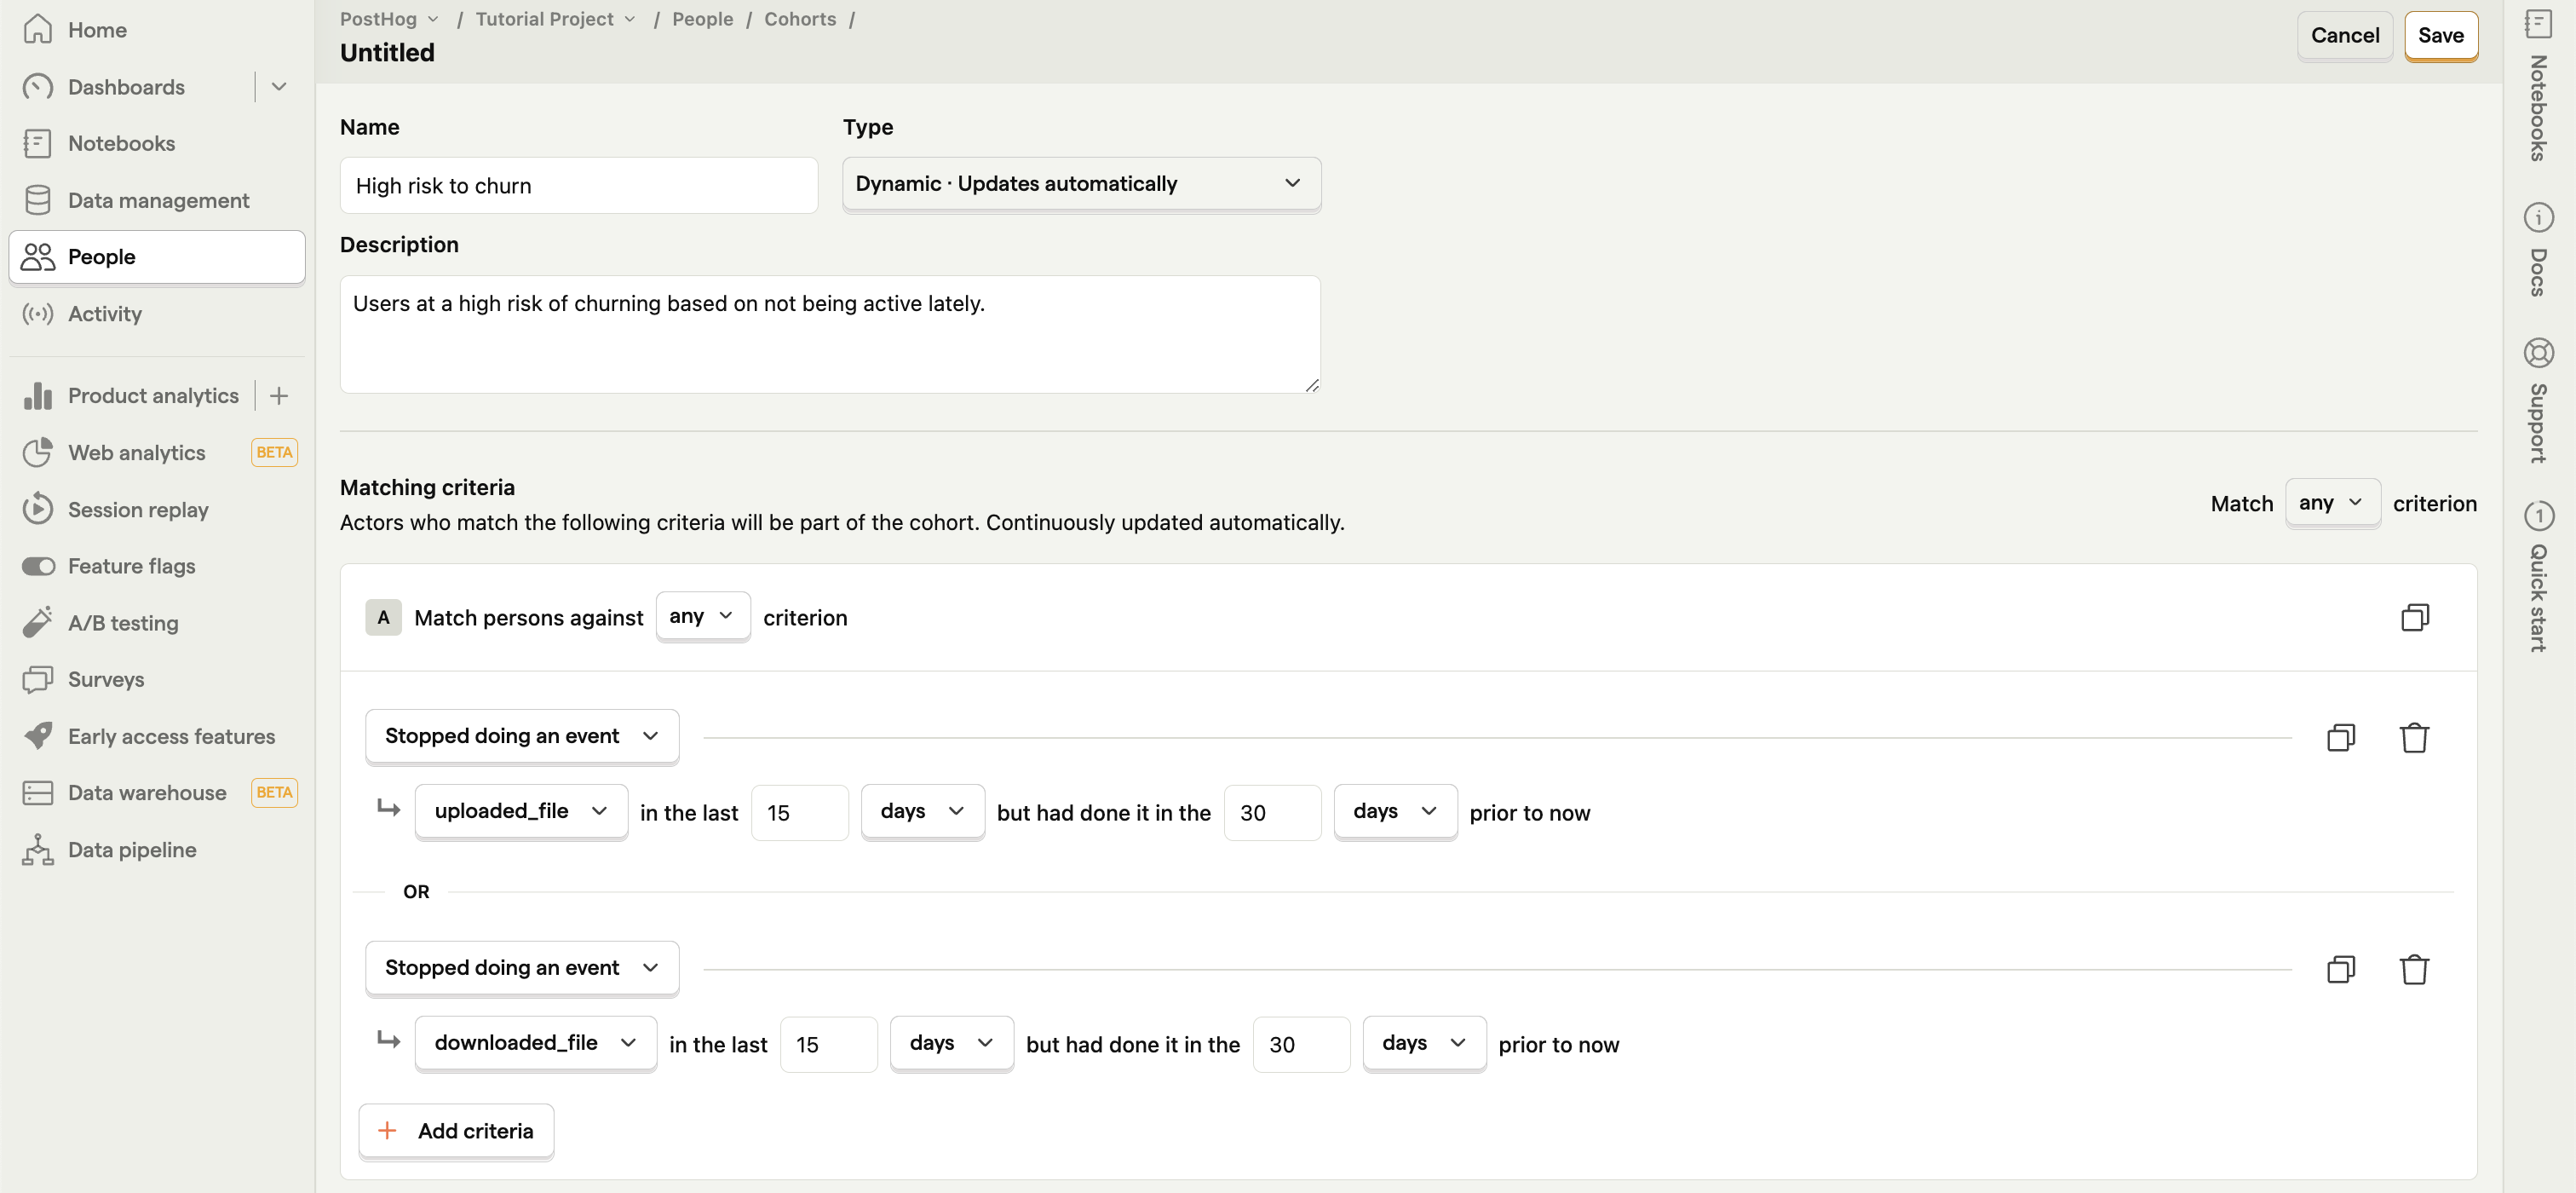This screenshot has width=2576, height=1193.
Task: Open first days dropdown in downloaded_file row
Action: [951, 1043]
